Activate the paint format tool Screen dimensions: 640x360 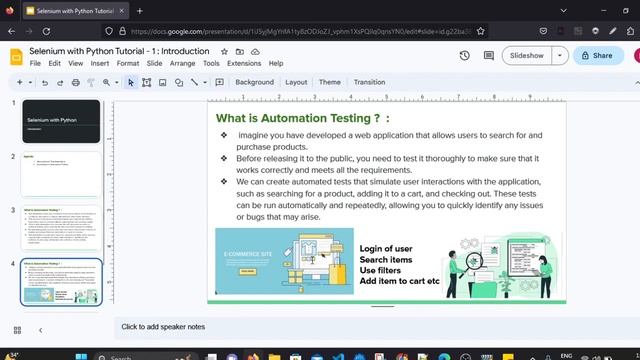point(91,82)
